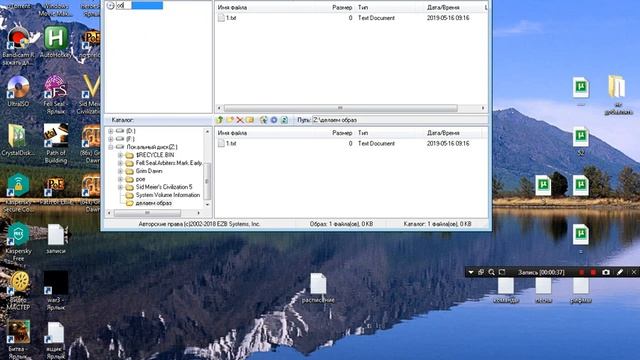This screenshot has width=640, height=360.
Task: Click the fullscreen rectangle icon on recorder bar
Action: click(502, 272)
